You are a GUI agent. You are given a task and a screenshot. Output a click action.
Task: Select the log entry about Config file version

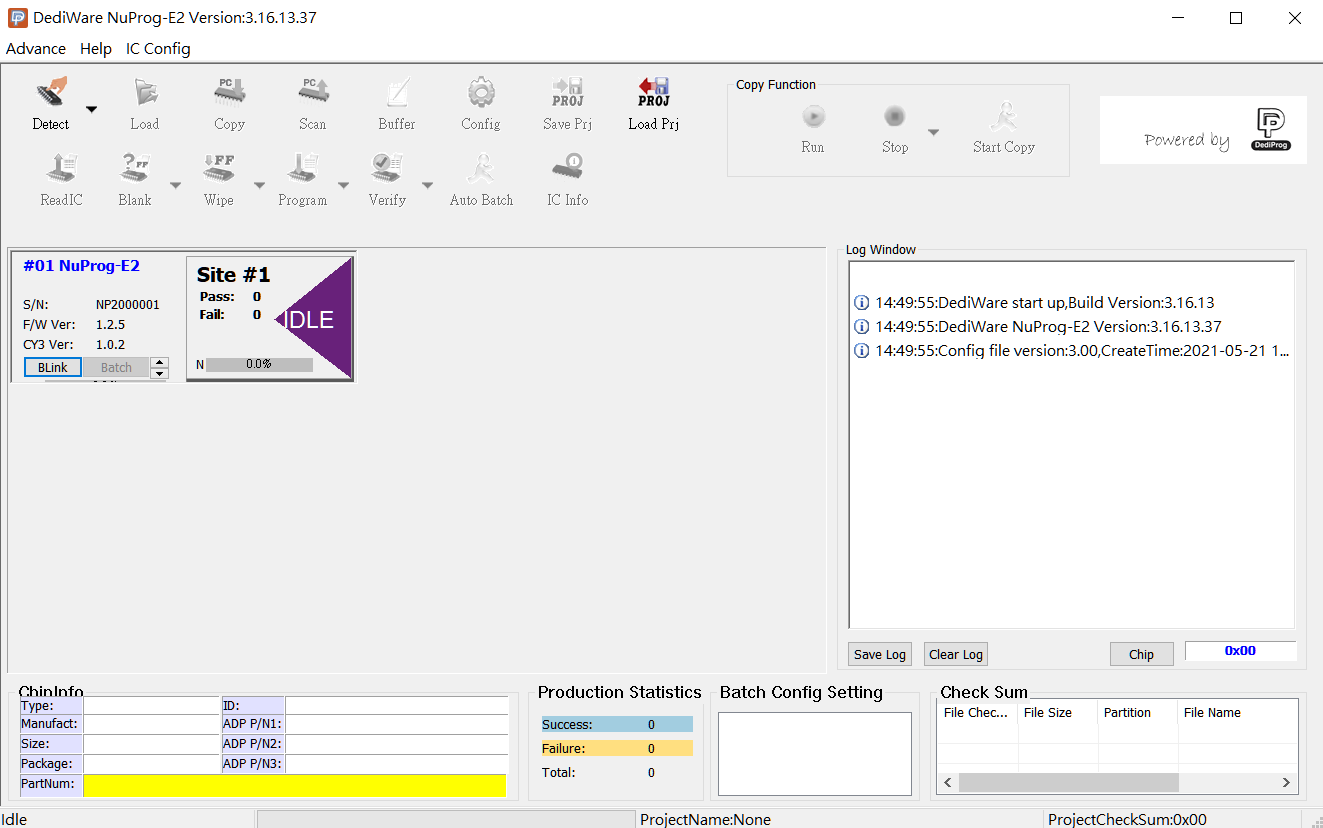point(1072,351)
